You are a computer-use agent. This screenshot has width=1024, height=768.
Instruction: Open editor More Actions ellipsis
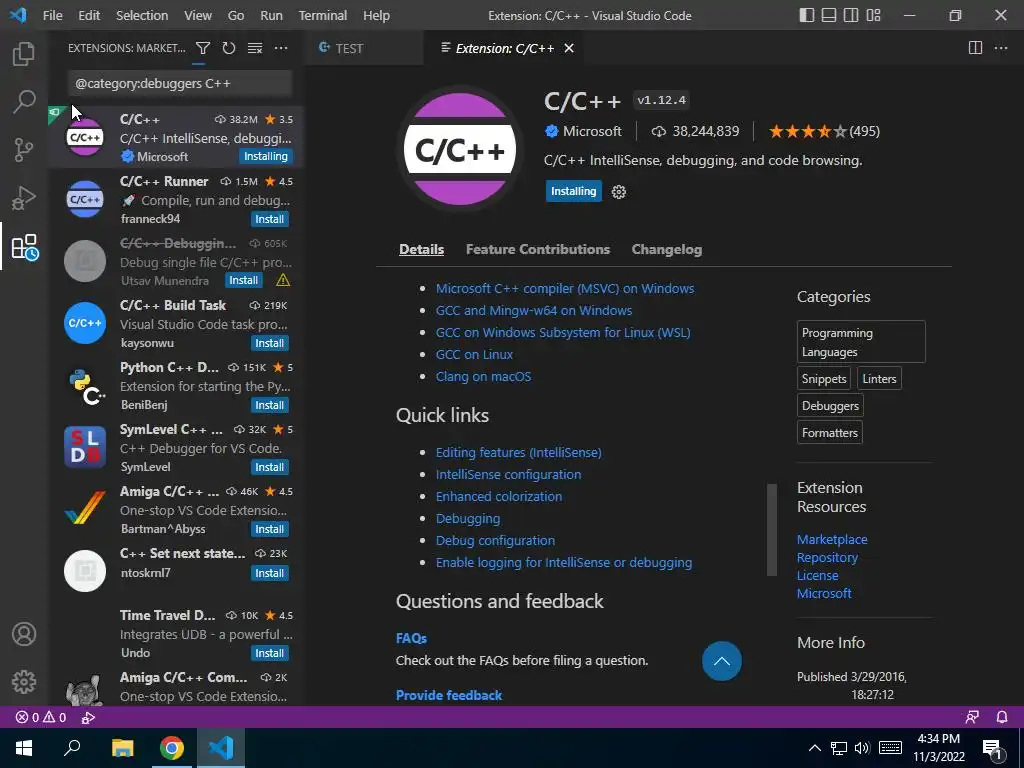click(x=1000, y=48)
